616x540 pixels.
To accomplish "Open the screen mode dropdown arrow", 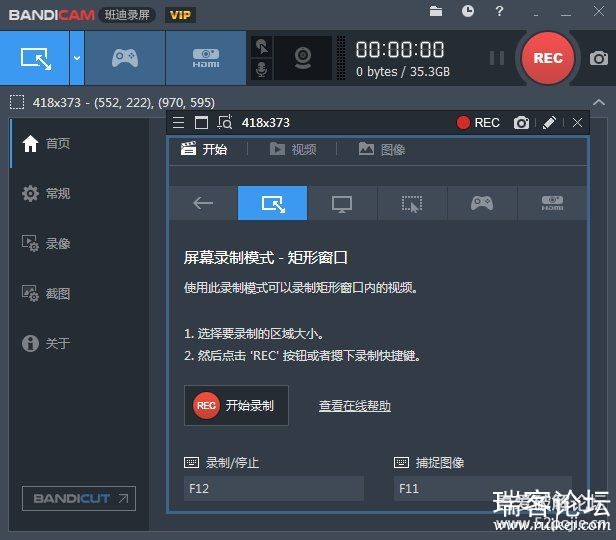I will tap(77, 58).
